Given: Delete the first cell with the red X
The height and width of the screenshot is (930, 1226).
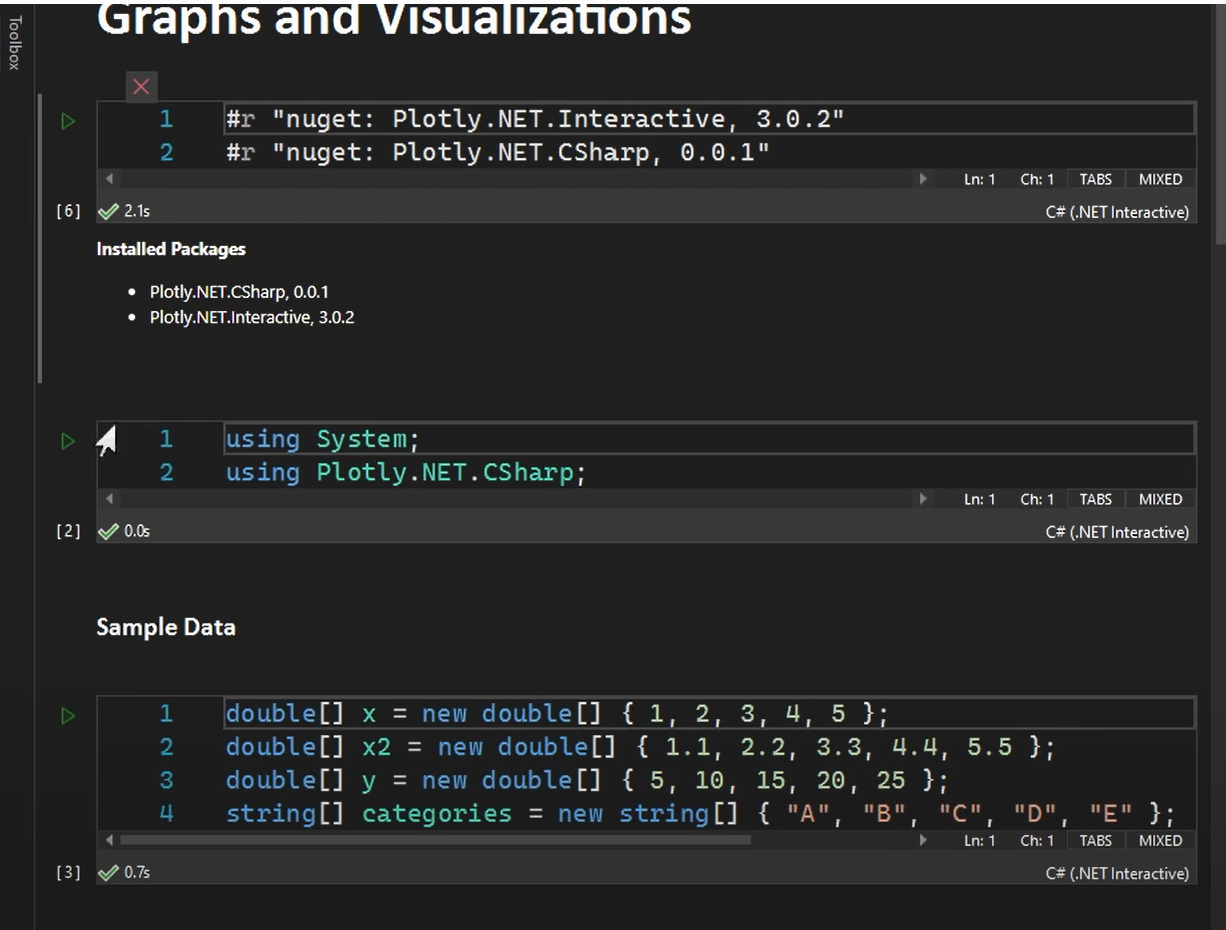Looking at the screenshot, I should pos(141,86).
